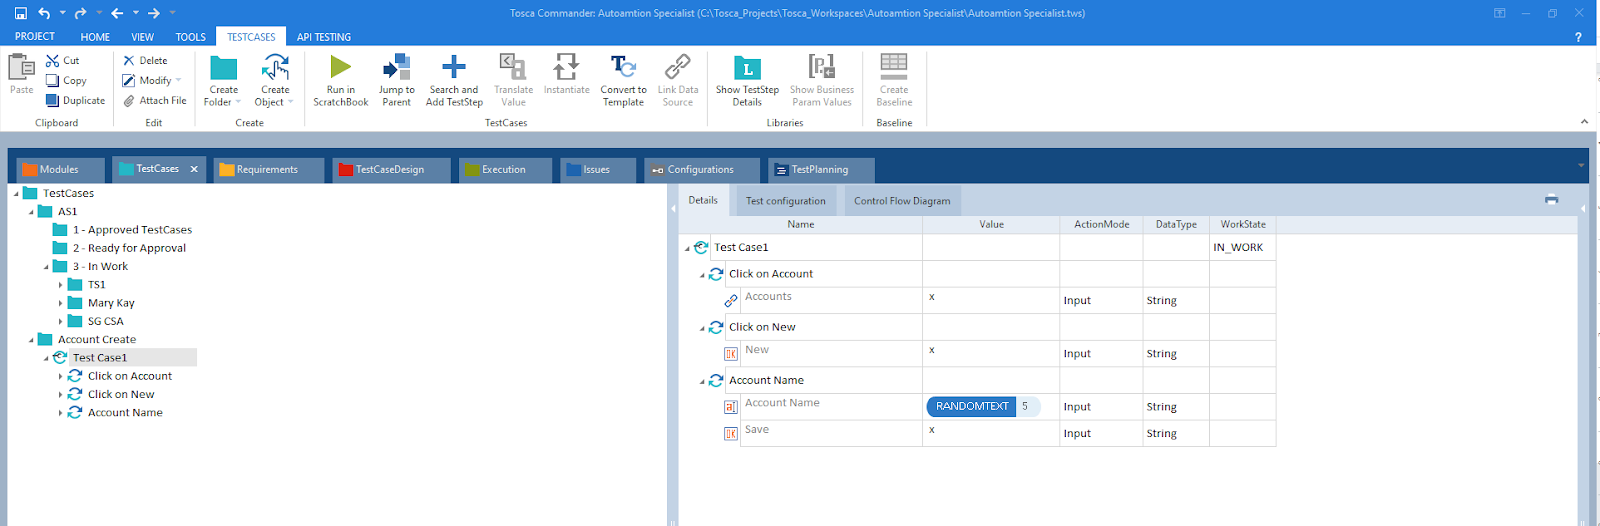1600x526 pixels.
Task: Switch to the HOME ribbon tab
Action: [95, 37]
